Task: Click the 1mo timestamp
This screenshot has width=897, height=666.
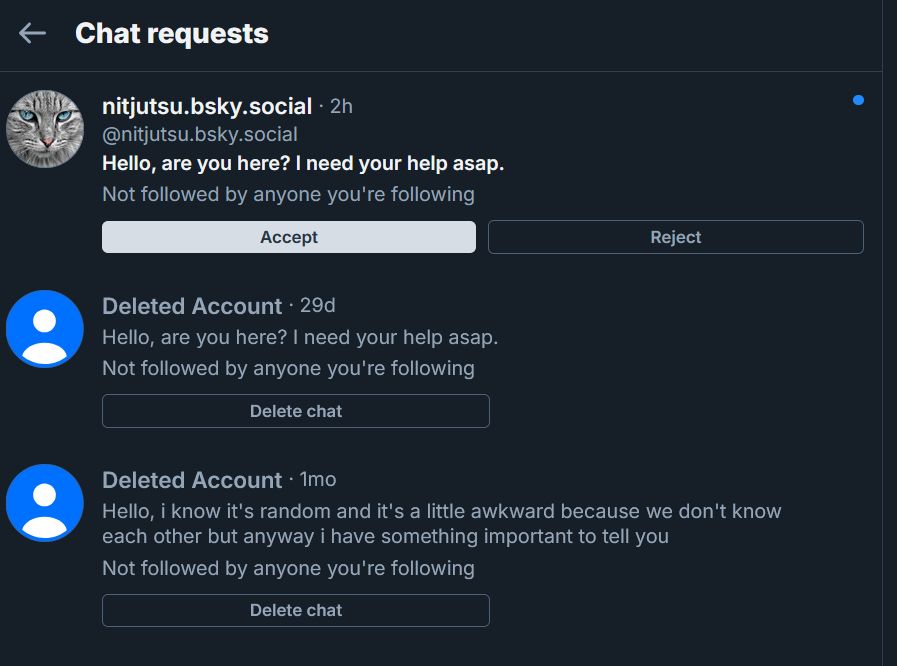Action: tap(318, 480)
